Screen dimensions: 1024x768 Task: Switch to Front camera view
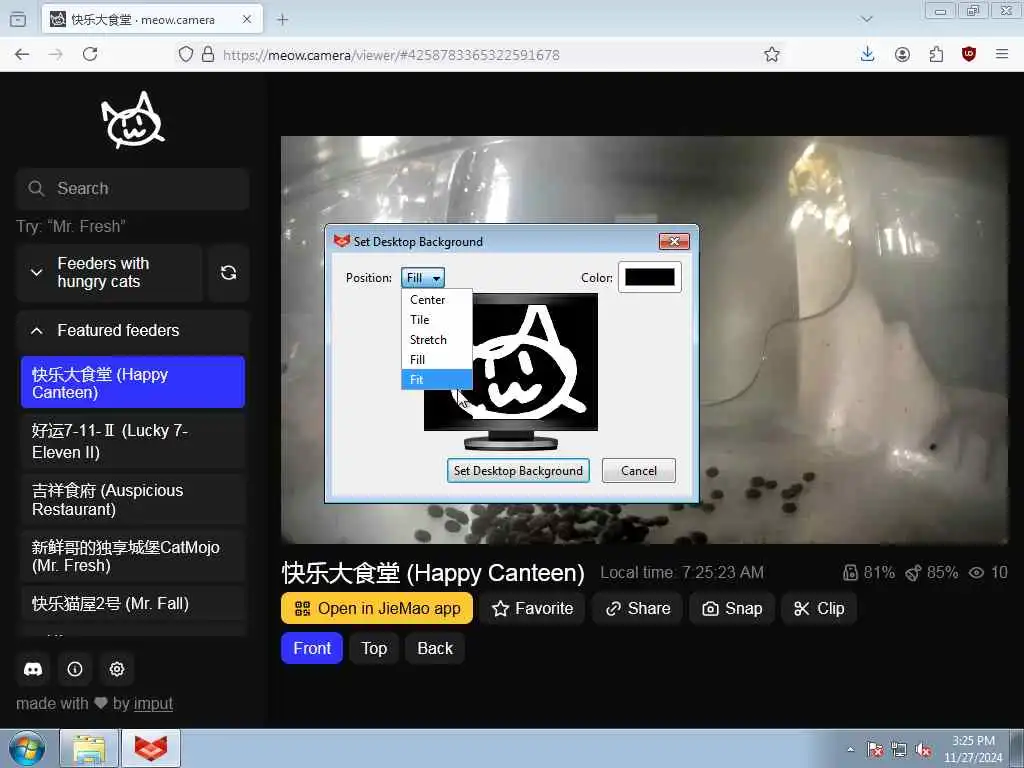[x=312, y=648]
